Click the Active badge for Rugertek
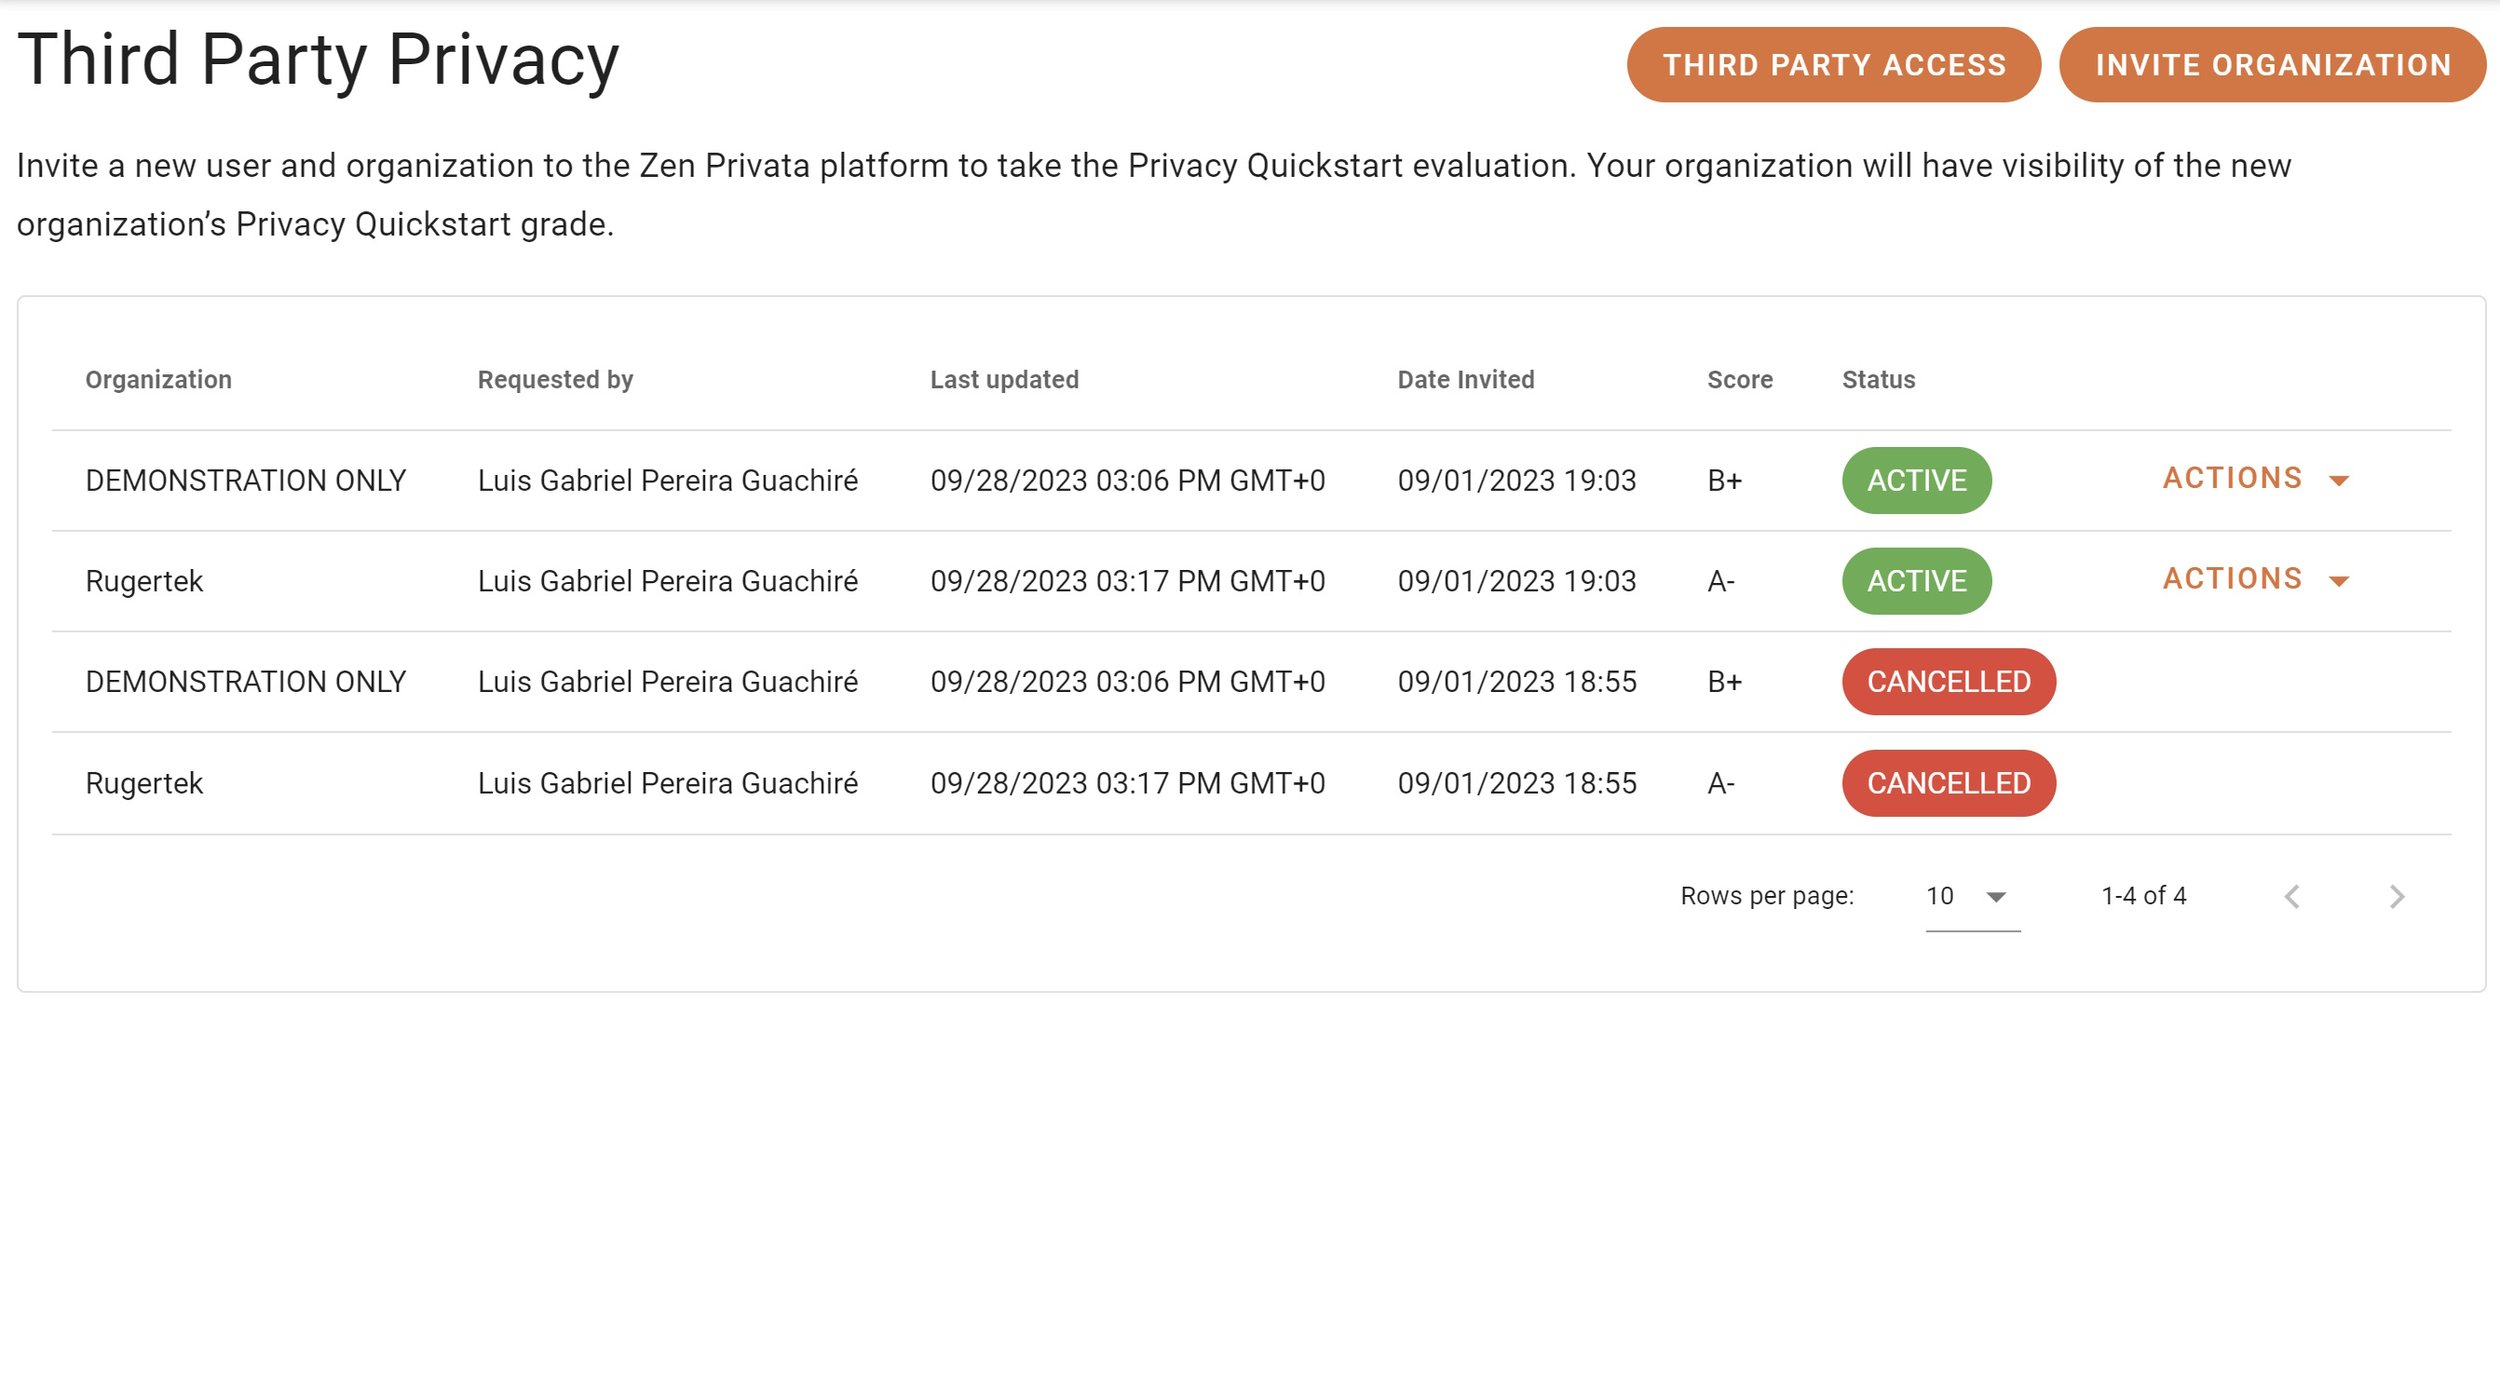Viewport: 2500px width, 1397px height. tap(1916, 581)
